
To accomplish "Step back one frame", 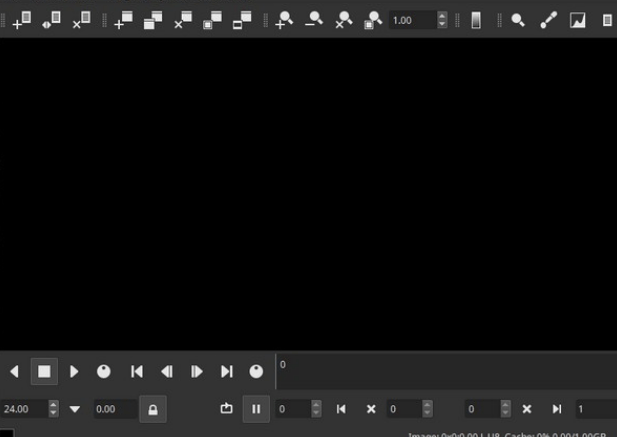I will pyautogui.click(x=167, y=371).
